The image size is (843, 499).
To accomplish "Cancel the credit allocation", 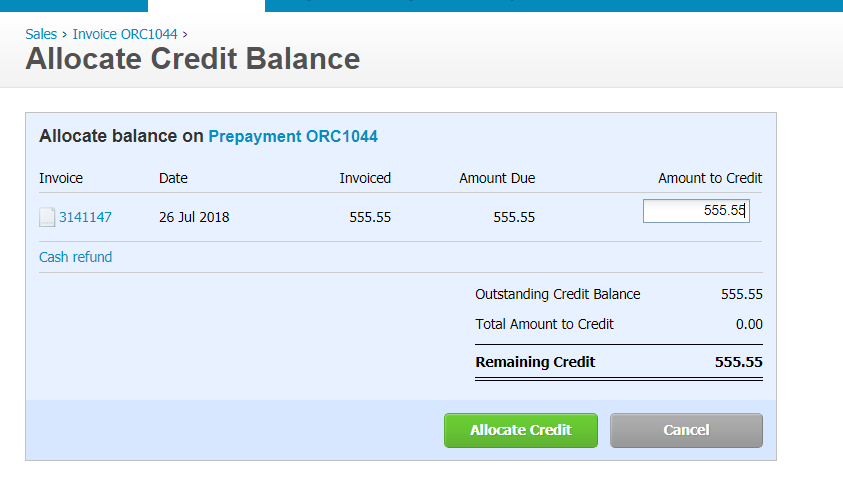I will click(x=686, y=430).
